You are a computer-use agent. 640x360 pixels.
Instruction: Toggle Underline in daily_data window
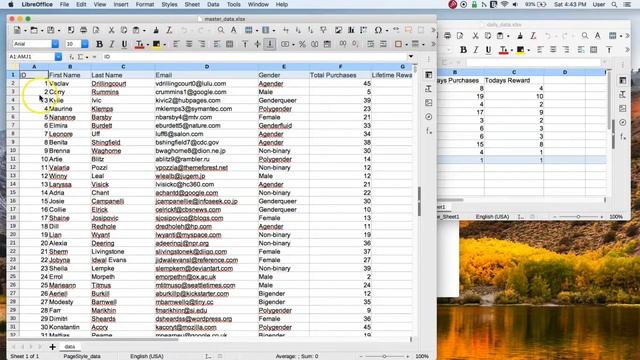488,50
